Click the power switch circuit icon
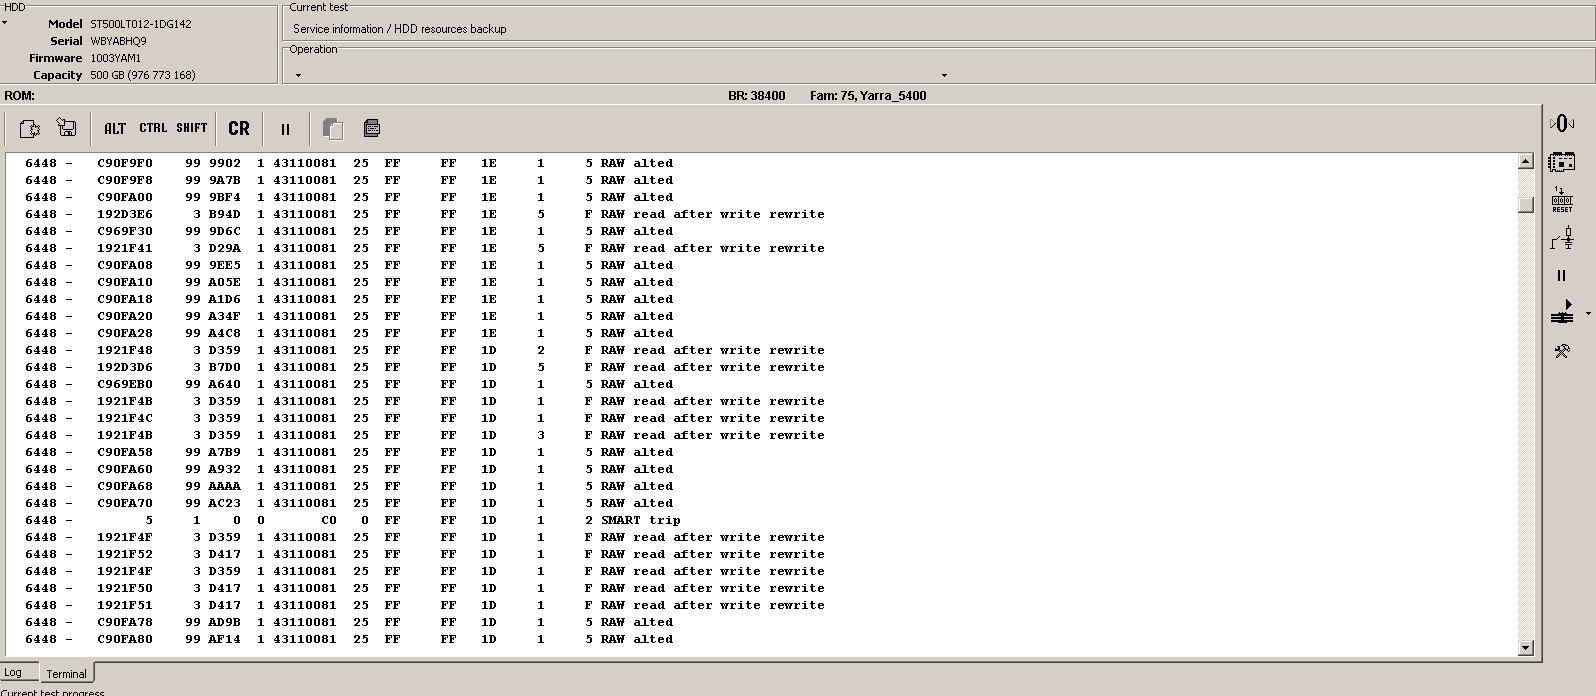The width and height of the screenshot is (1596, 696). pos(1562,238)
